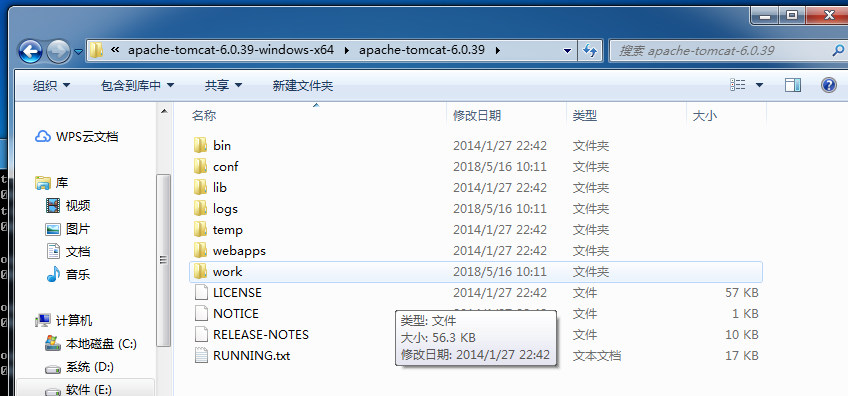The image size is (848, 396).
Task: Click the refresh icon beside address bar
Action: click(589, 51)
